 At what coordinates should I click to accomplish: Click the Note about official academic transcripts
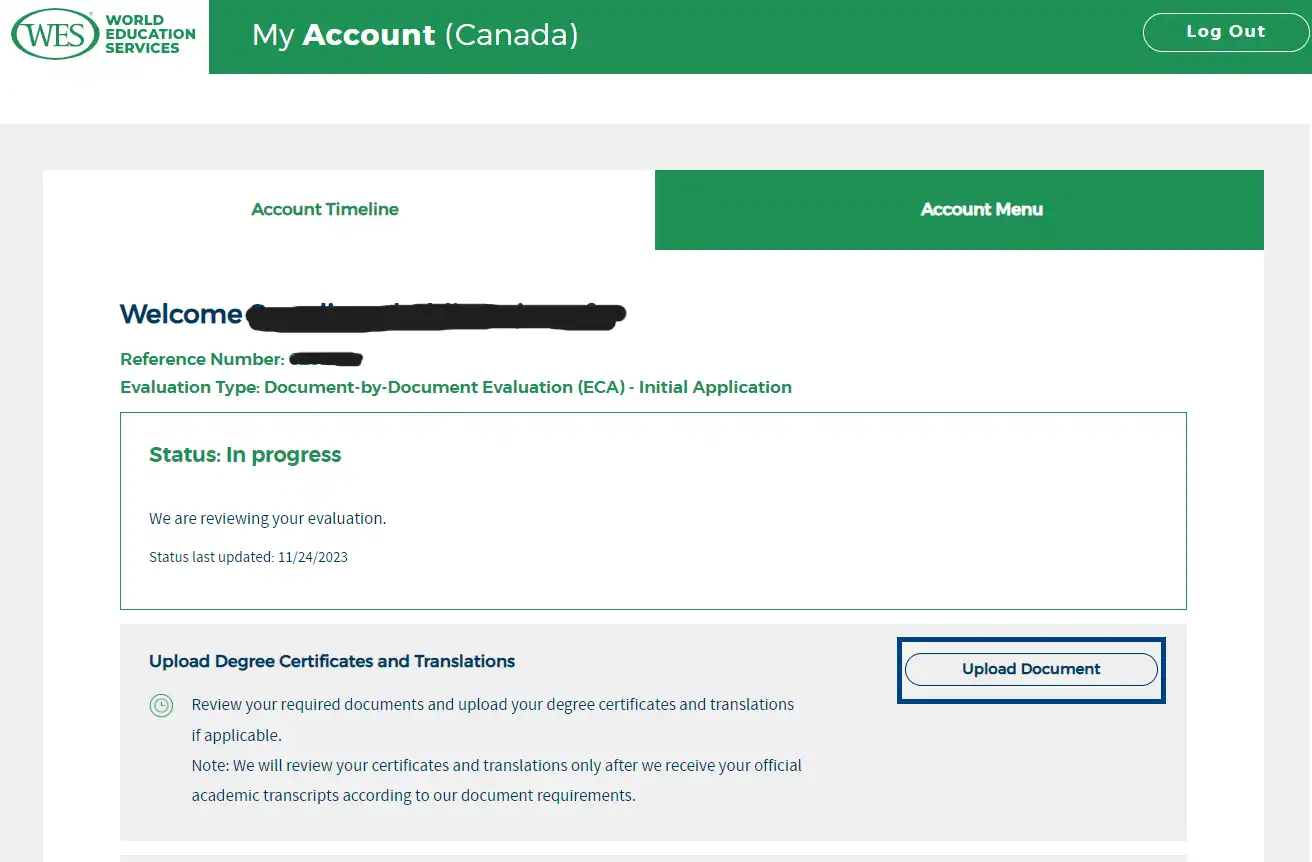pyautogui.click(x=496, y=781)
